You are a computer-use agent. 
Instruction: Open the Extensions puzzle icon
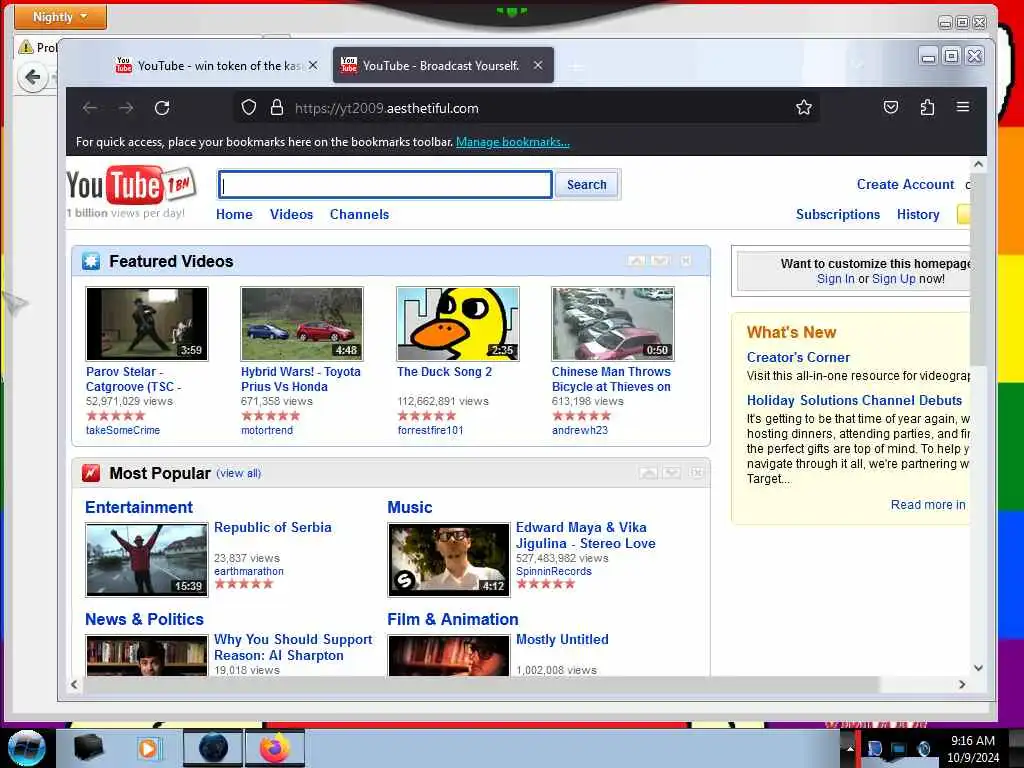pos(927,107)
